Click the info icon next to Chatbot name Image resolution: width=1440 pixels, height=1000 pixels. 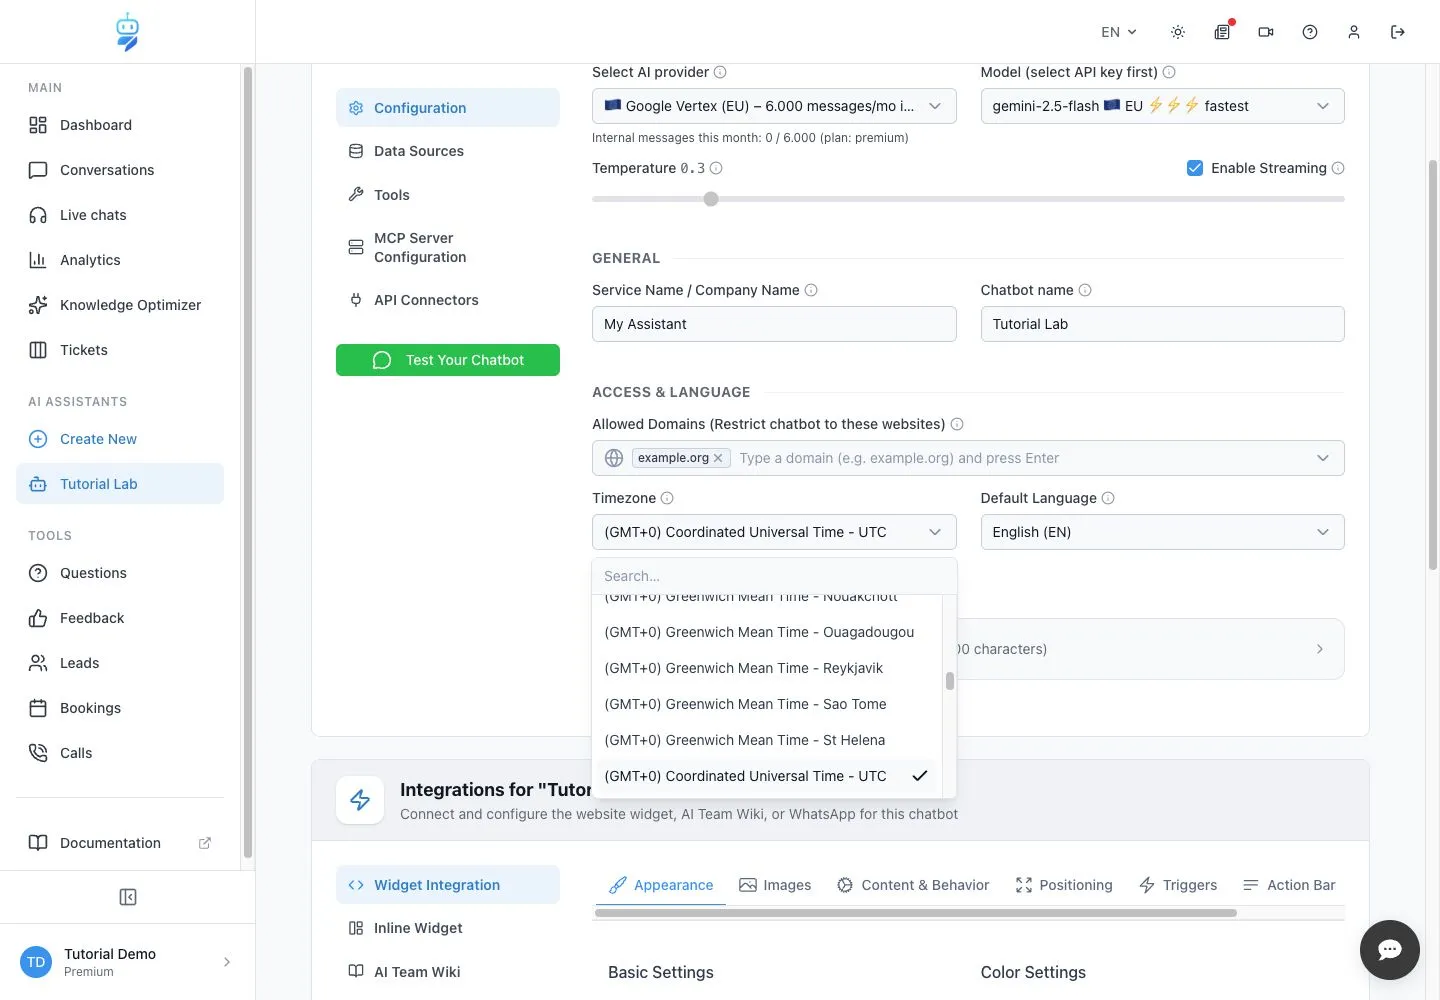[1085, 290]
